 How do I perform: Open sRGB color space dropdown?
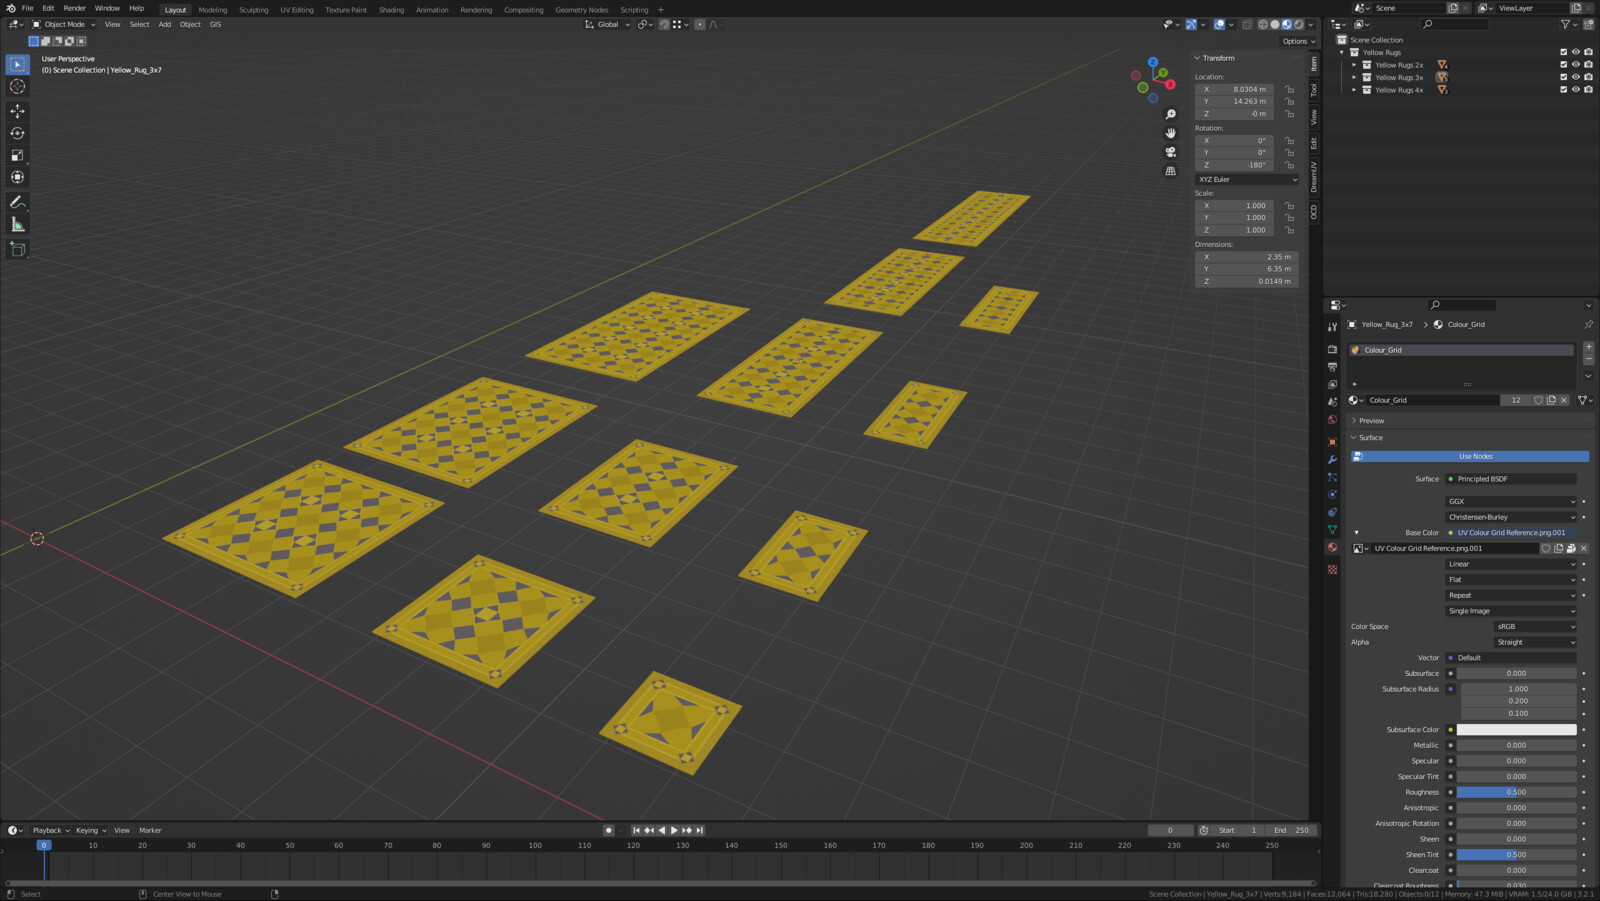point(1535,626)
